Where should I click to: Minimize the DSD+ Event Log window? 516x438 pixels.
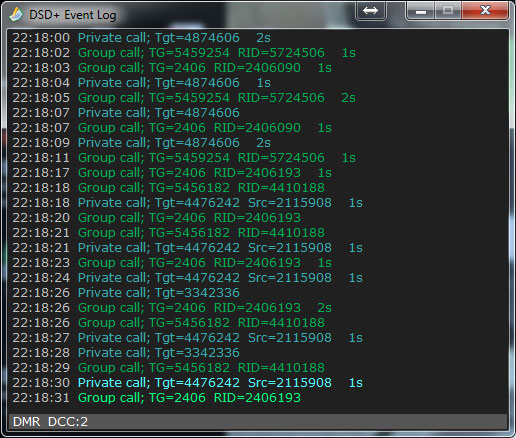[x=420, y=11]
